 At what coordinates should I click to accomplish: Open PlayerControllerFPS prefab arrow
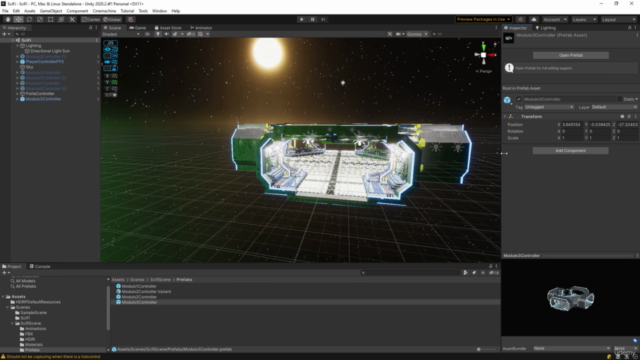point(98,62)
